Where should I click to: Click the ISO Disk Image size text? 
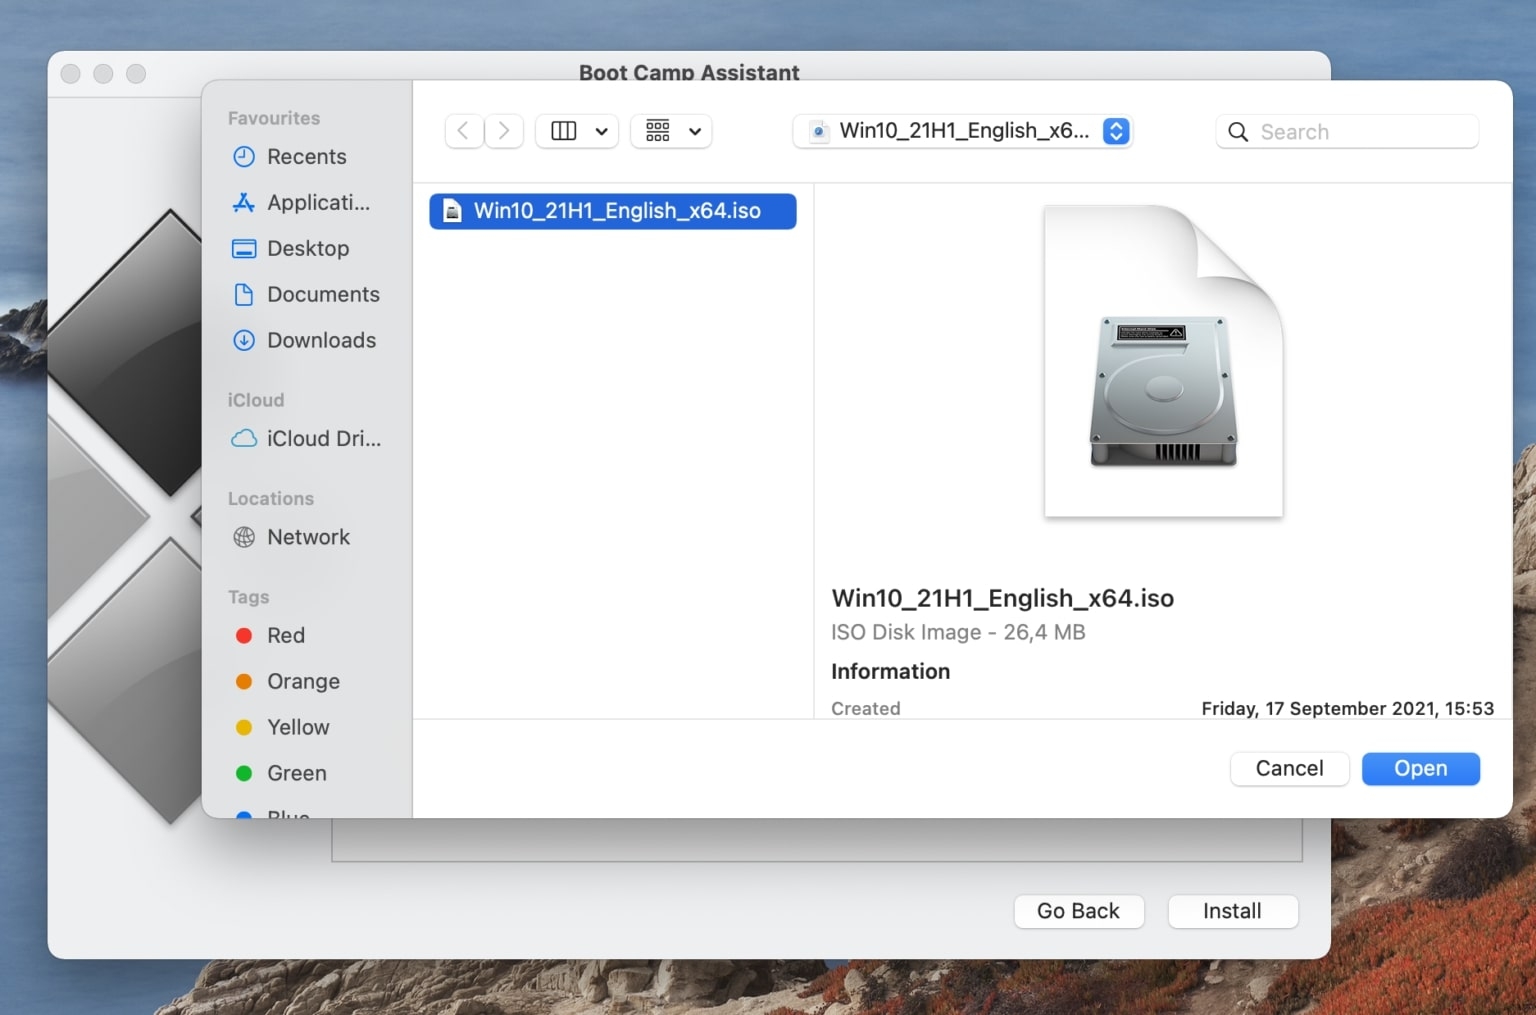coord(958,632)
